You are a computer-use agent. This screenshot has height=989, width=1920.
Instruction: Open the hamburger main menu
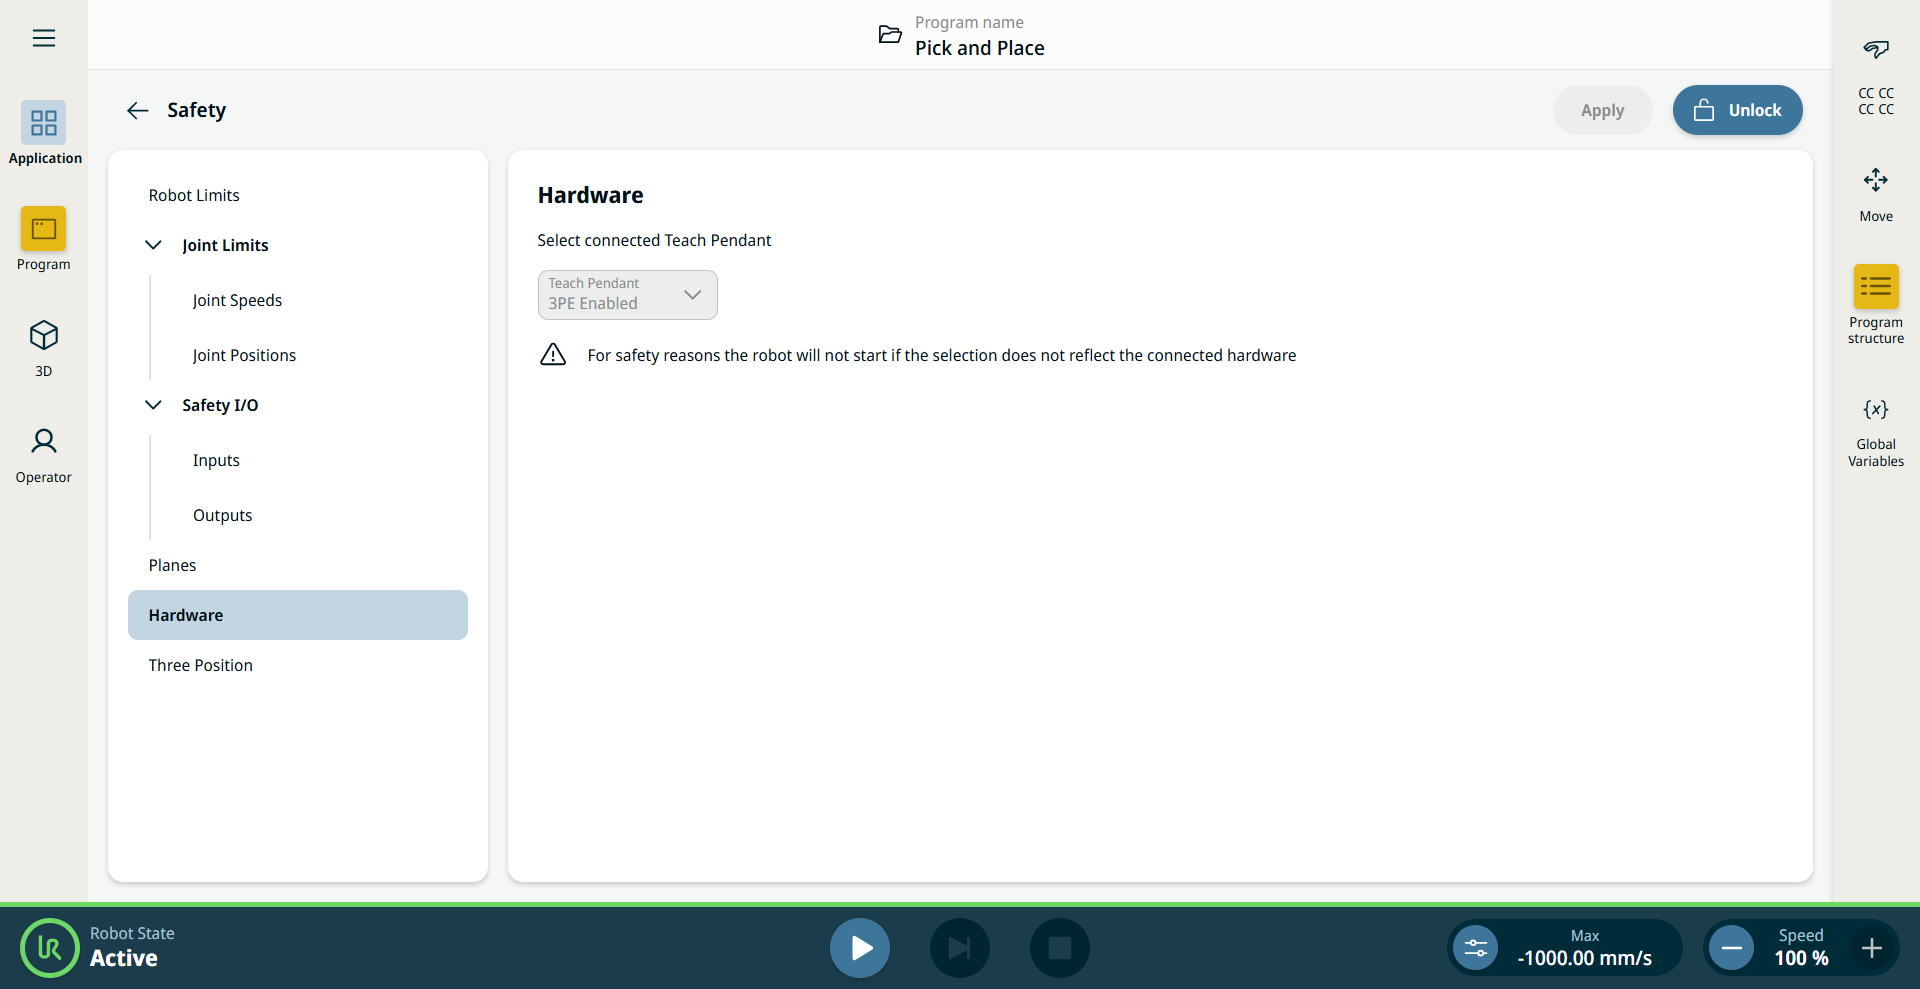[43, 38]
